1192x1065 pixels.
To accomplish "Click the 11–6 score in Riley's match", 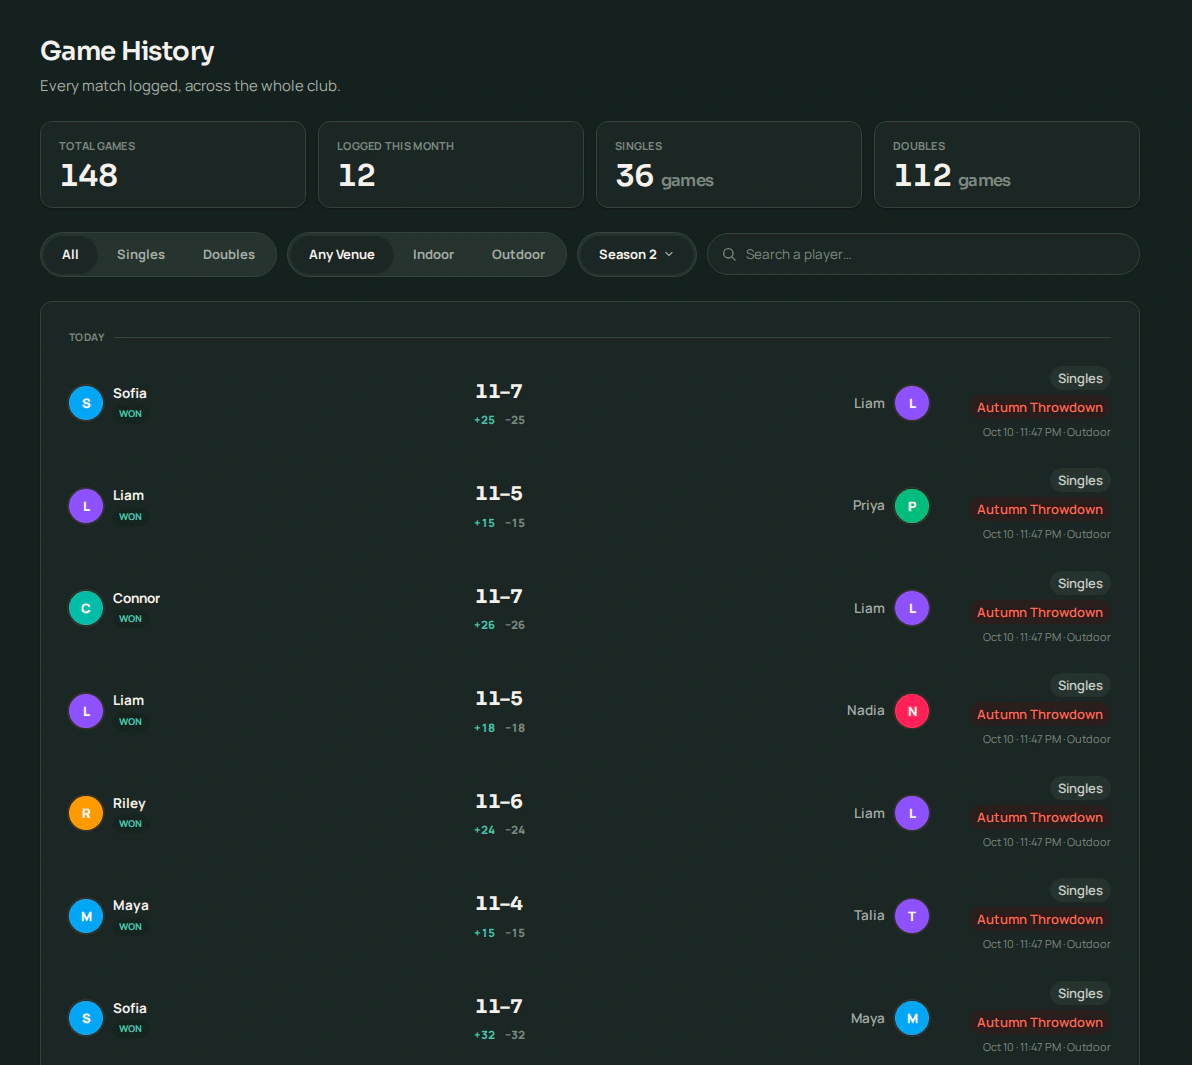I will tap(499, 801).
